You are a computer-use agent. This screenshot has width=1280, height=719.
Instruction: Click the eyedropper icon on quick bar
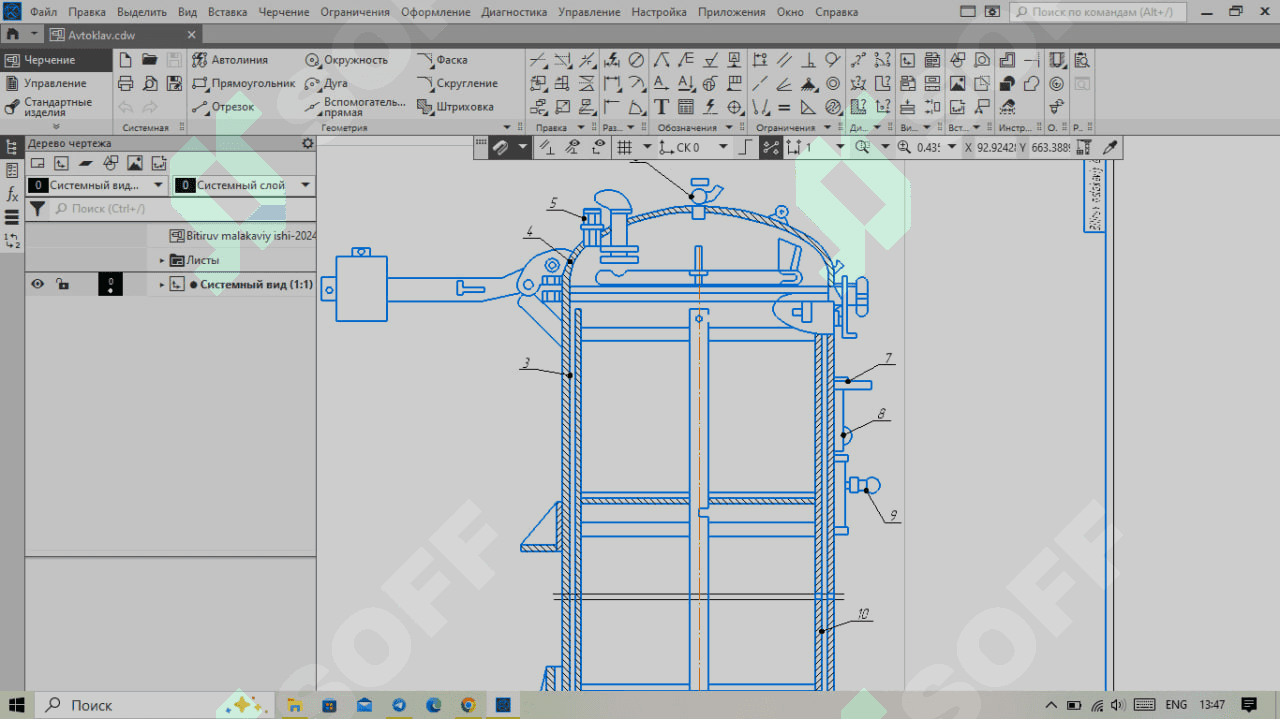1108,147
